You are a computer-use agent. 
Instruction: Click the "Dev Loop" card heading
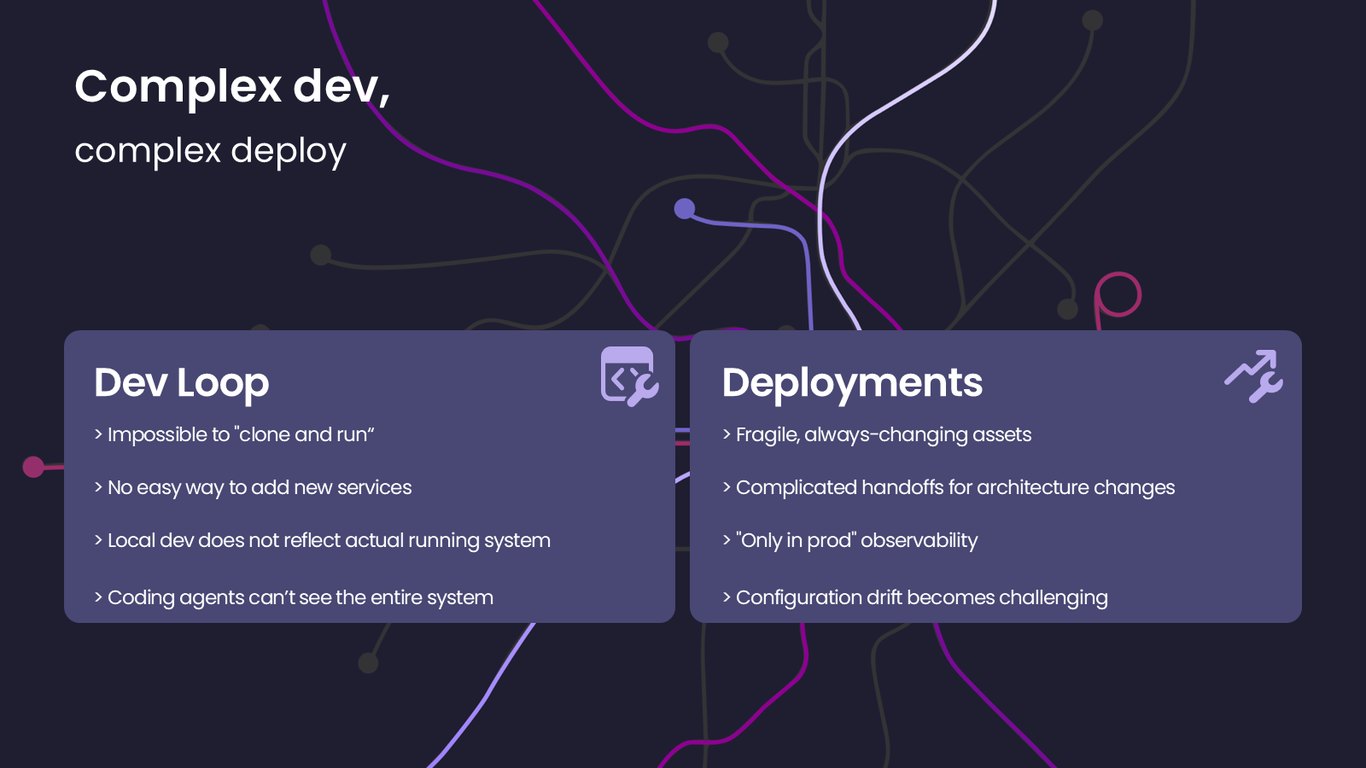click(x=181, y=383)
